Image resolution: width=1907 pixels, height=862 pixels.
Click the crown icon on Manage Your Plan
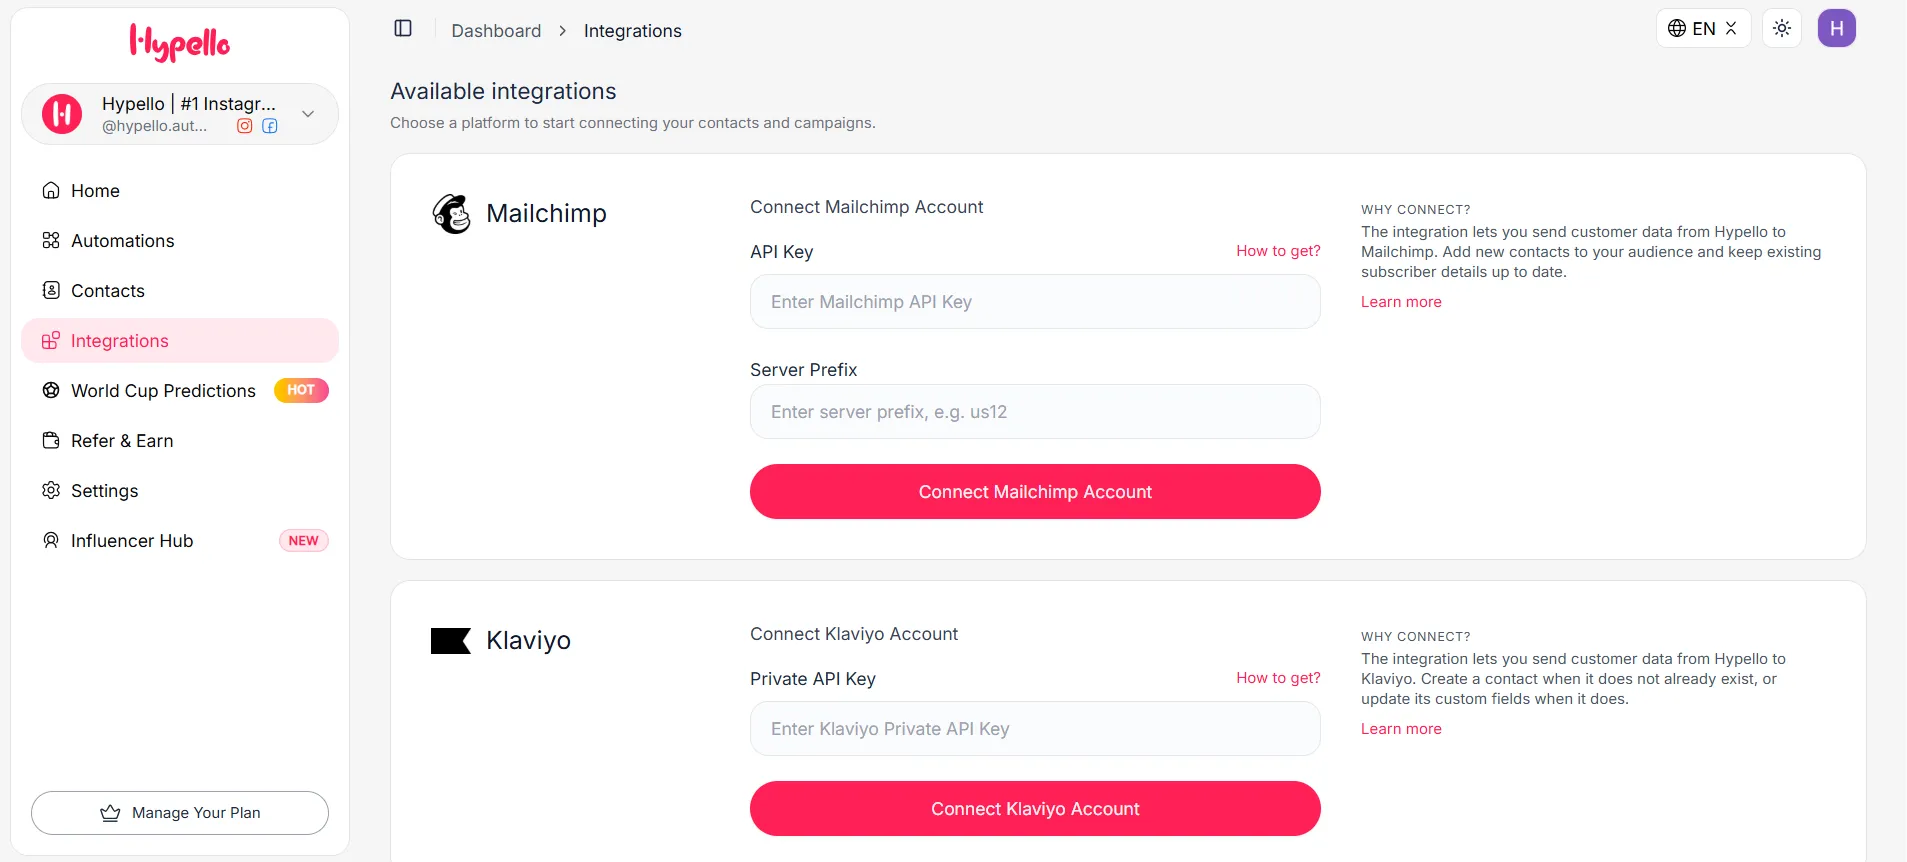click(110, 813)
